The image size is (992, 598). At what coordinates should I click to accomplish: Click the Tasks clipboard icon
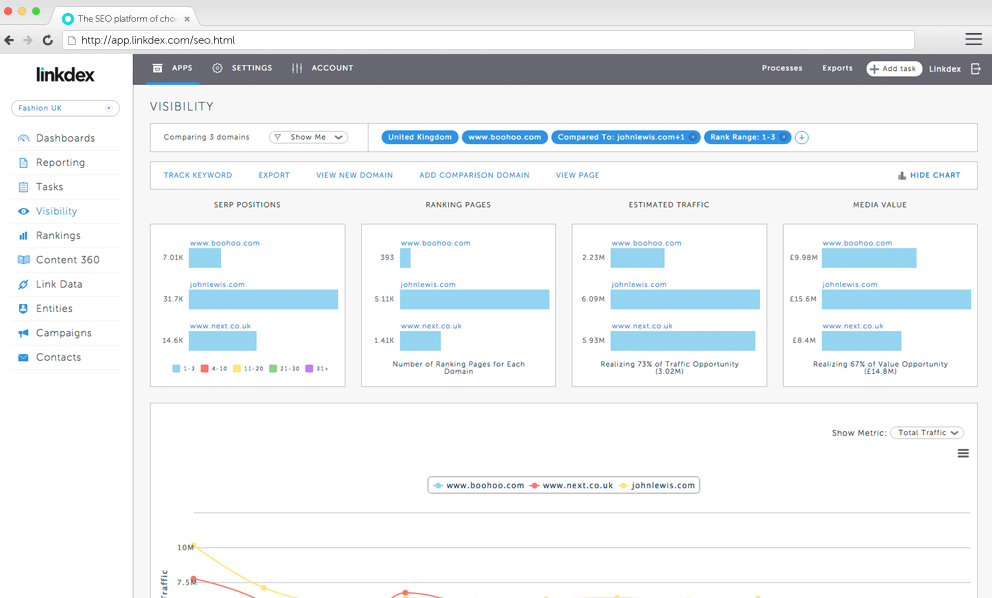point(23,187)
